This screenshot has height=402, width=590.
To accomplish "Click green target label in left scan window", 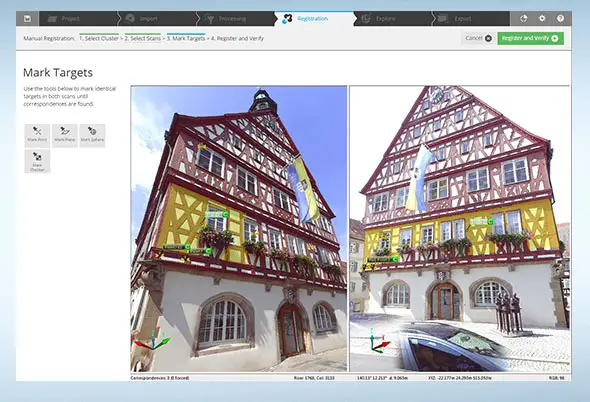I will pyautogui.click(x=217, y=214).
